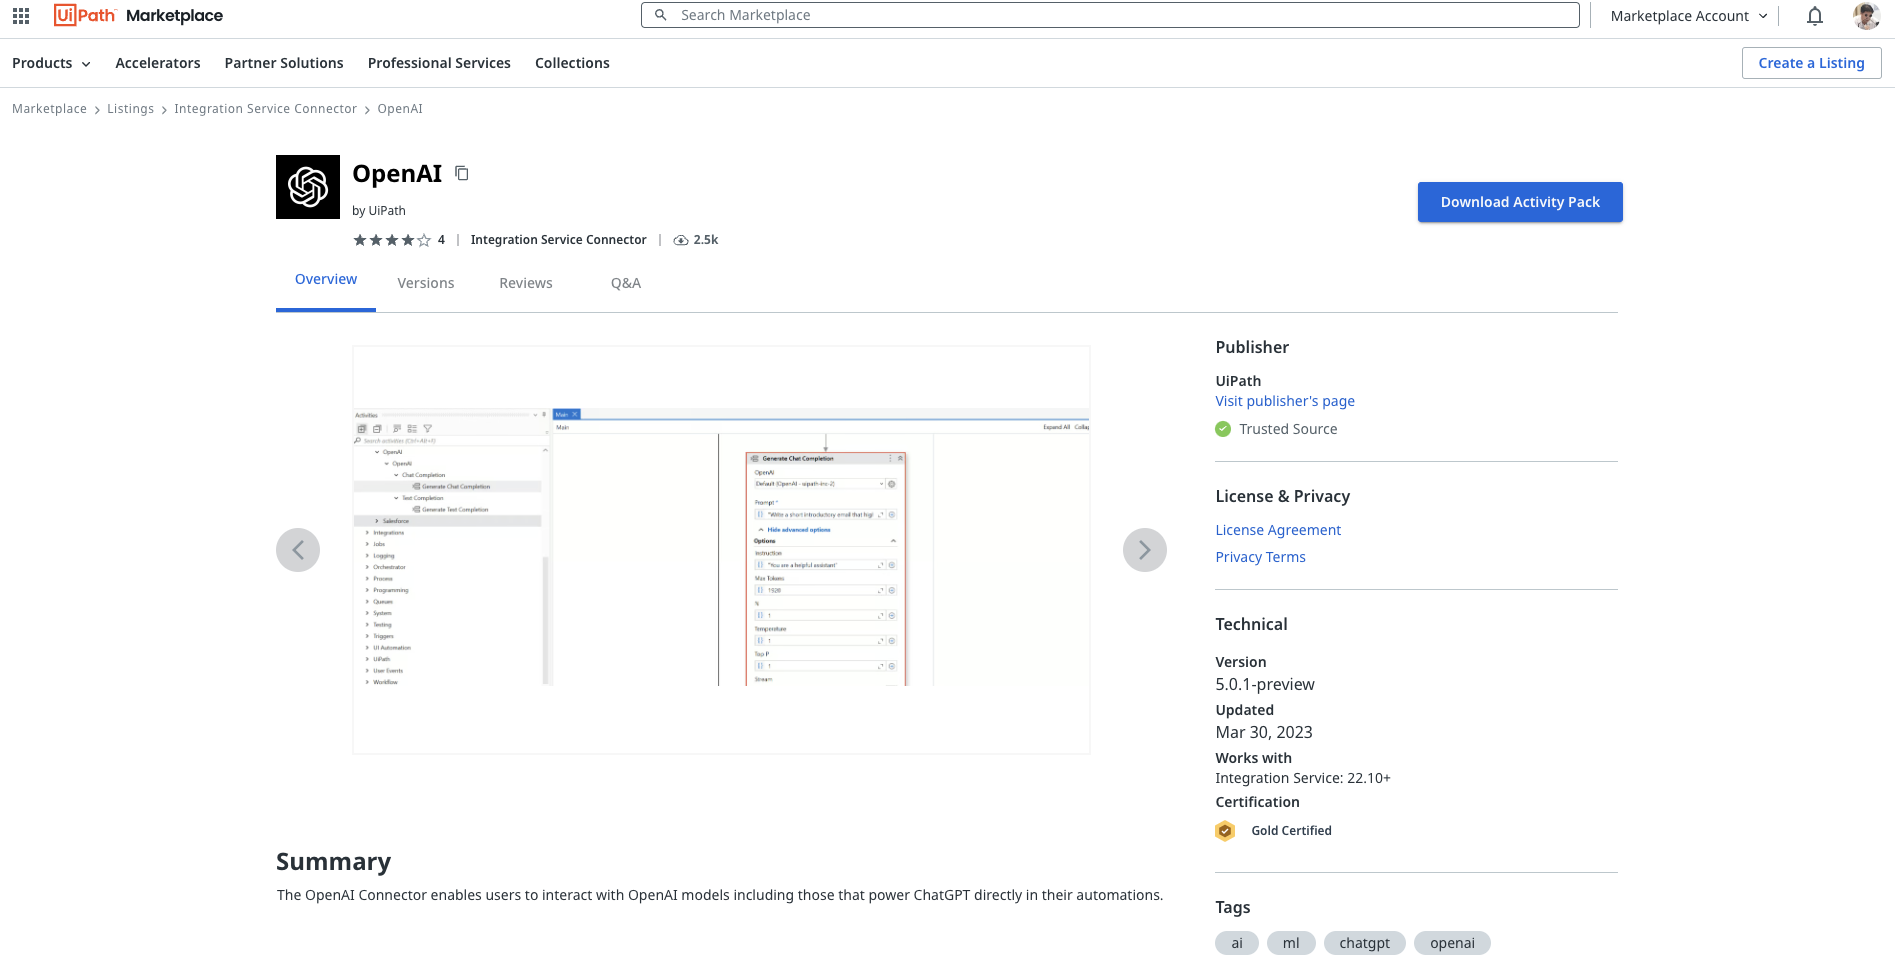Switch to the Versions tab

[x=426, y=283]
